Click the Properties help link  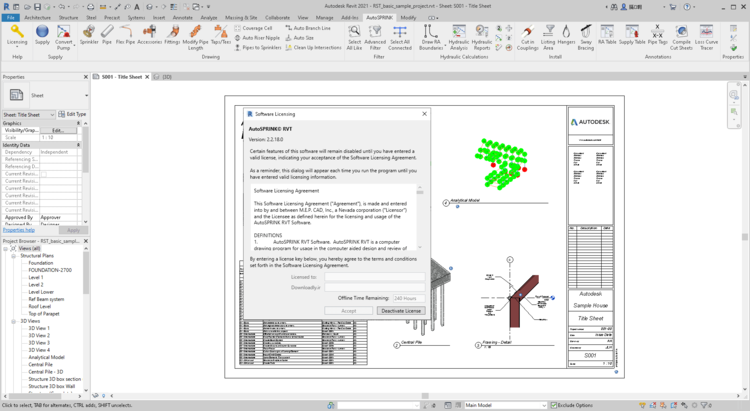(20, 230)
